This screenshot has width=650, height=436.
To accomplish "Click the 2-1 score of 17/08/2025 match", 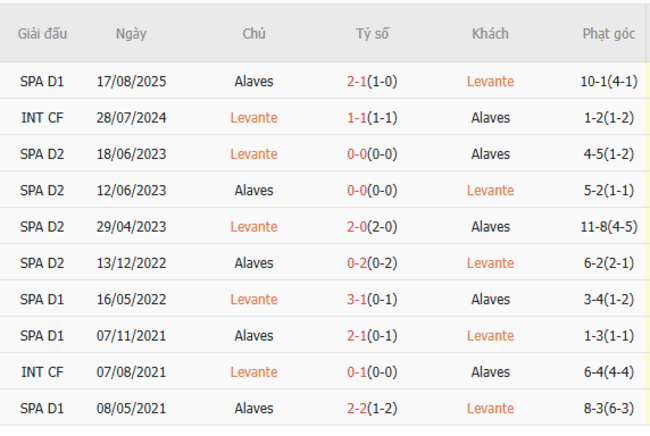I will point(357,81).
